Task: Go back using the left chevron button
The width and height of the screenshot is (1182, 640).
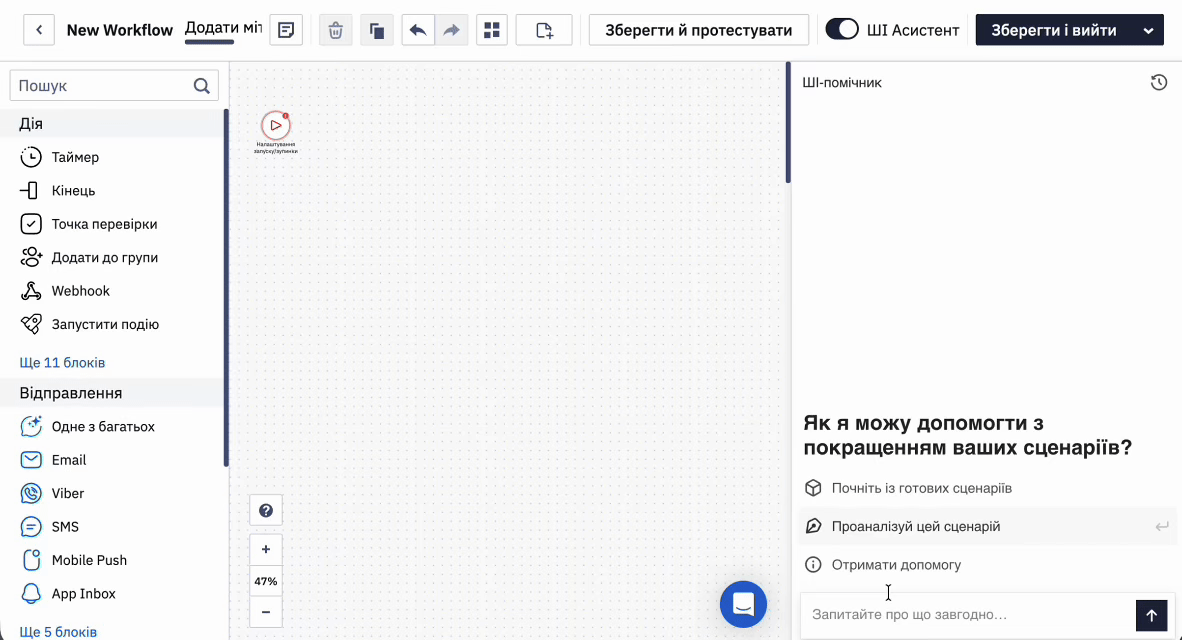Action: pos(38,30)
